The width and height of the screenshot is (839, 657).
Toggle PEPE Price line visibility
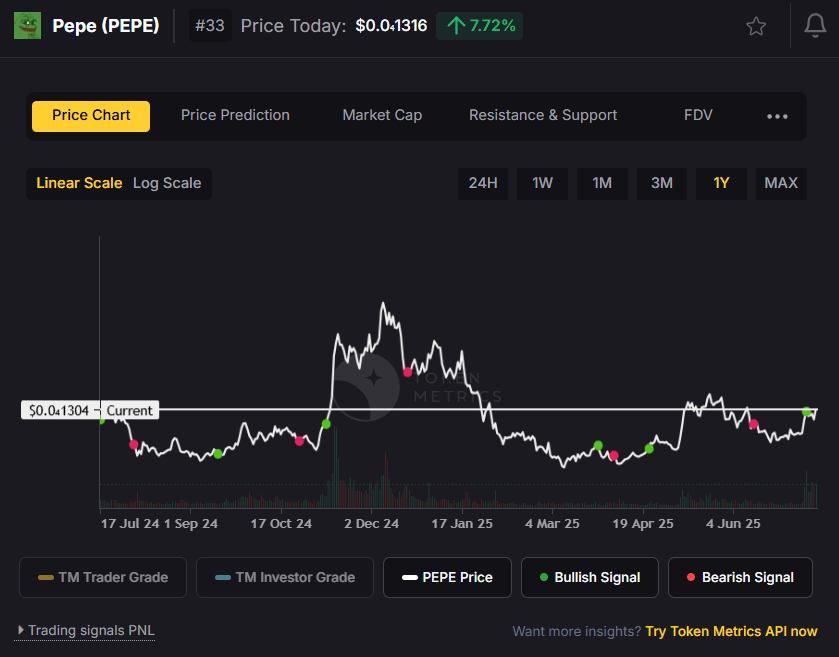coord(447,577)
